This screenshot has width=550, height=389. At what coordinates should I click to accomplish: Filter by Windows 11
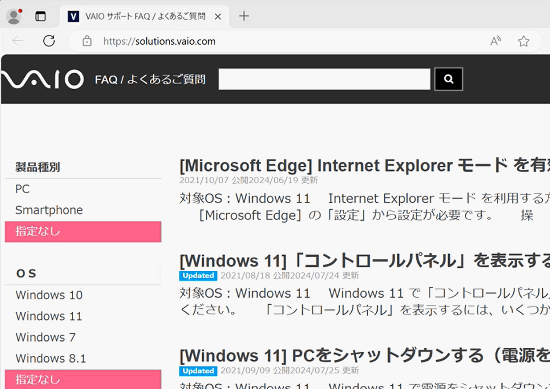(x=83, y=316)
